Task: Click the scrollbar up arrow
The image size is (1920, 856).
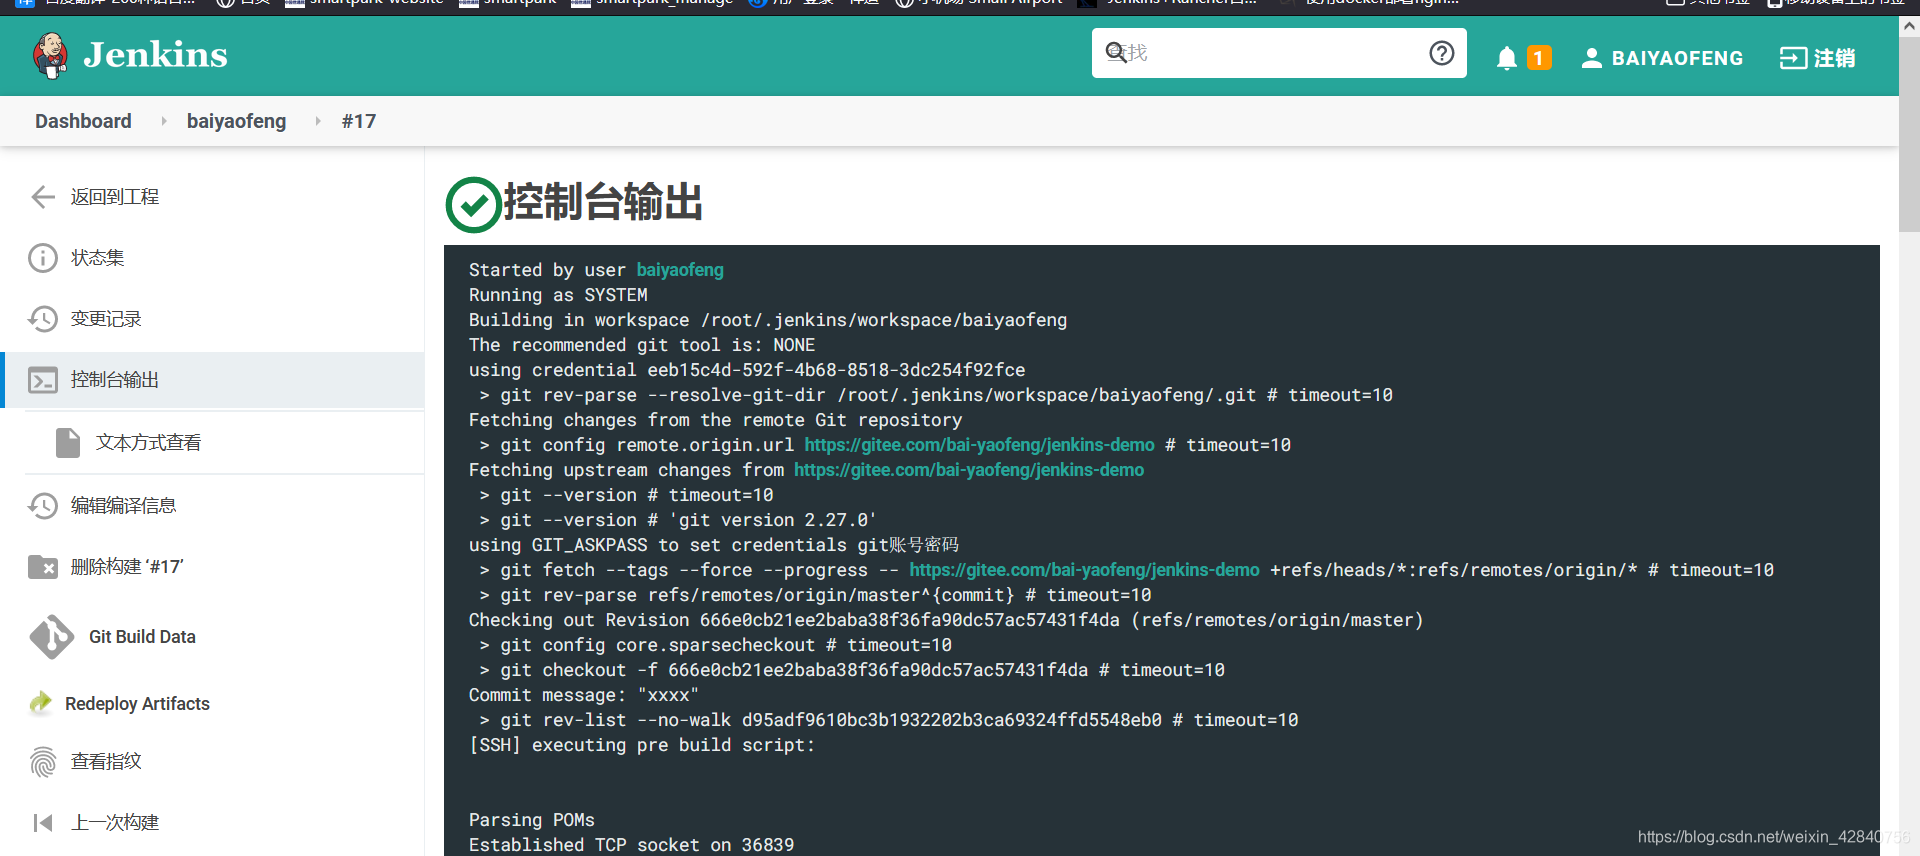Action: tap(1909, 27)
